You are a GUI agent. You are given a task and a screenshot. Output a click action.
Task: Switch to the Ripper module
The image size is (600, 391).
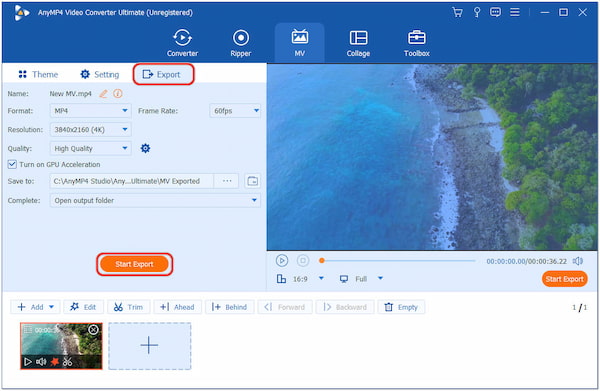(241, 43)
